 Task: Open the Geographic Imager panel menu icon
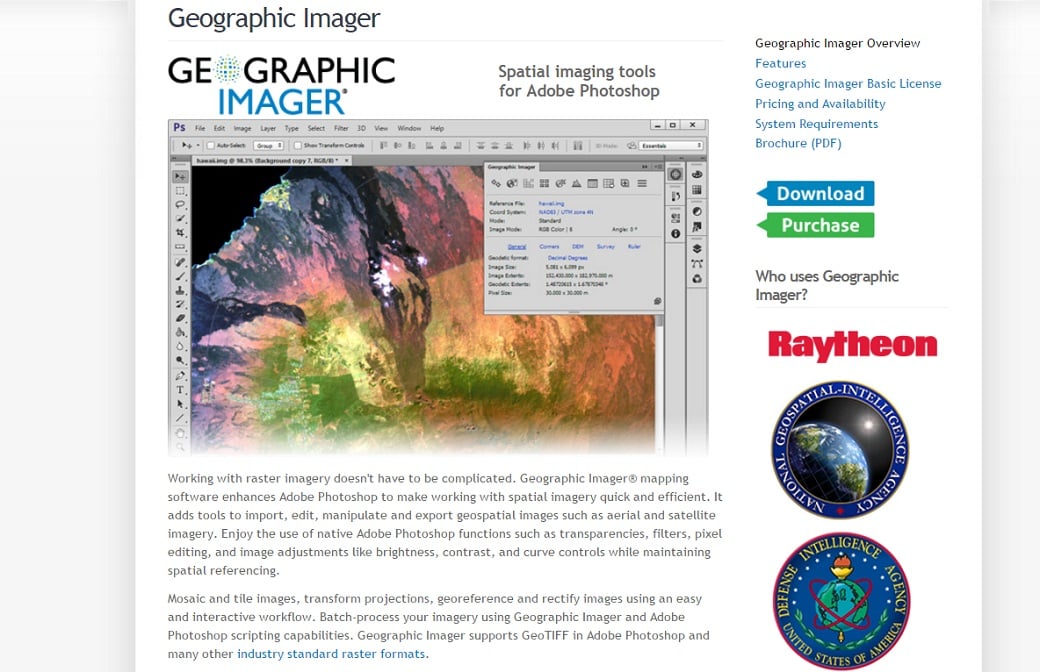coord(642,184)
